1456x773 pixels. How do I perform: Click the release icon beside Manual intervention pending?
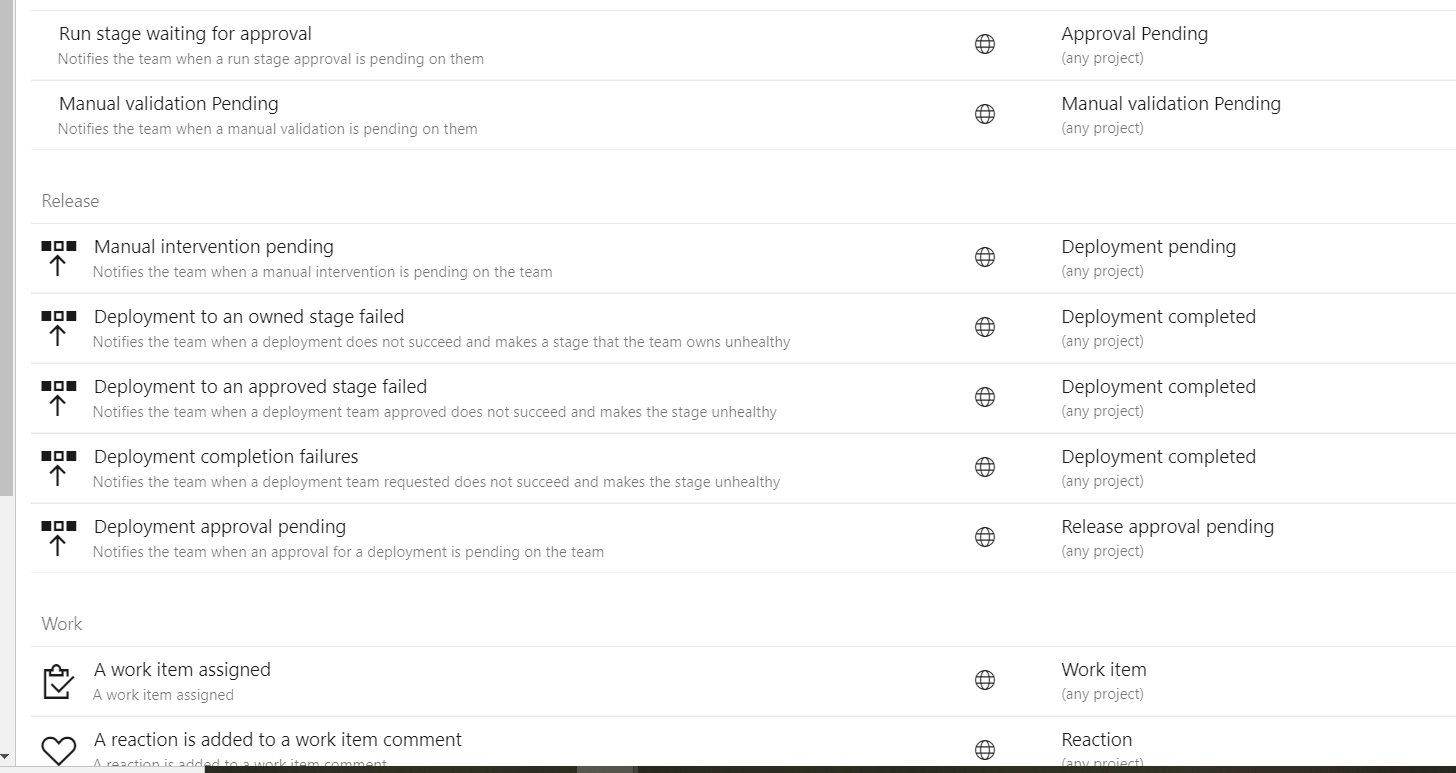[x=59, y=257]
